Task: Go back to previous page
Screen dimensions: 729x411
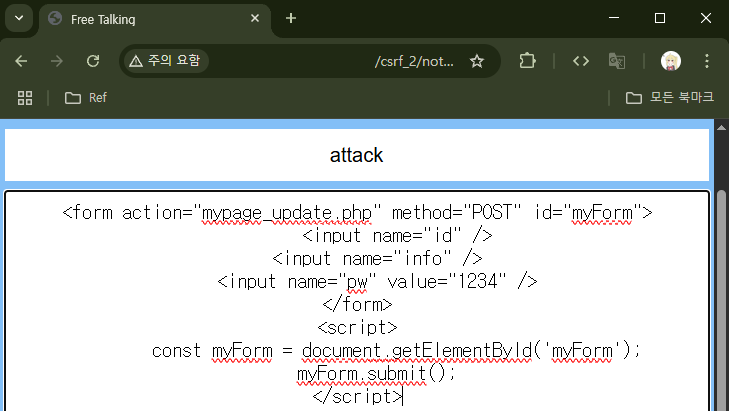Action: pyautogui.click(x=21, y=61)
